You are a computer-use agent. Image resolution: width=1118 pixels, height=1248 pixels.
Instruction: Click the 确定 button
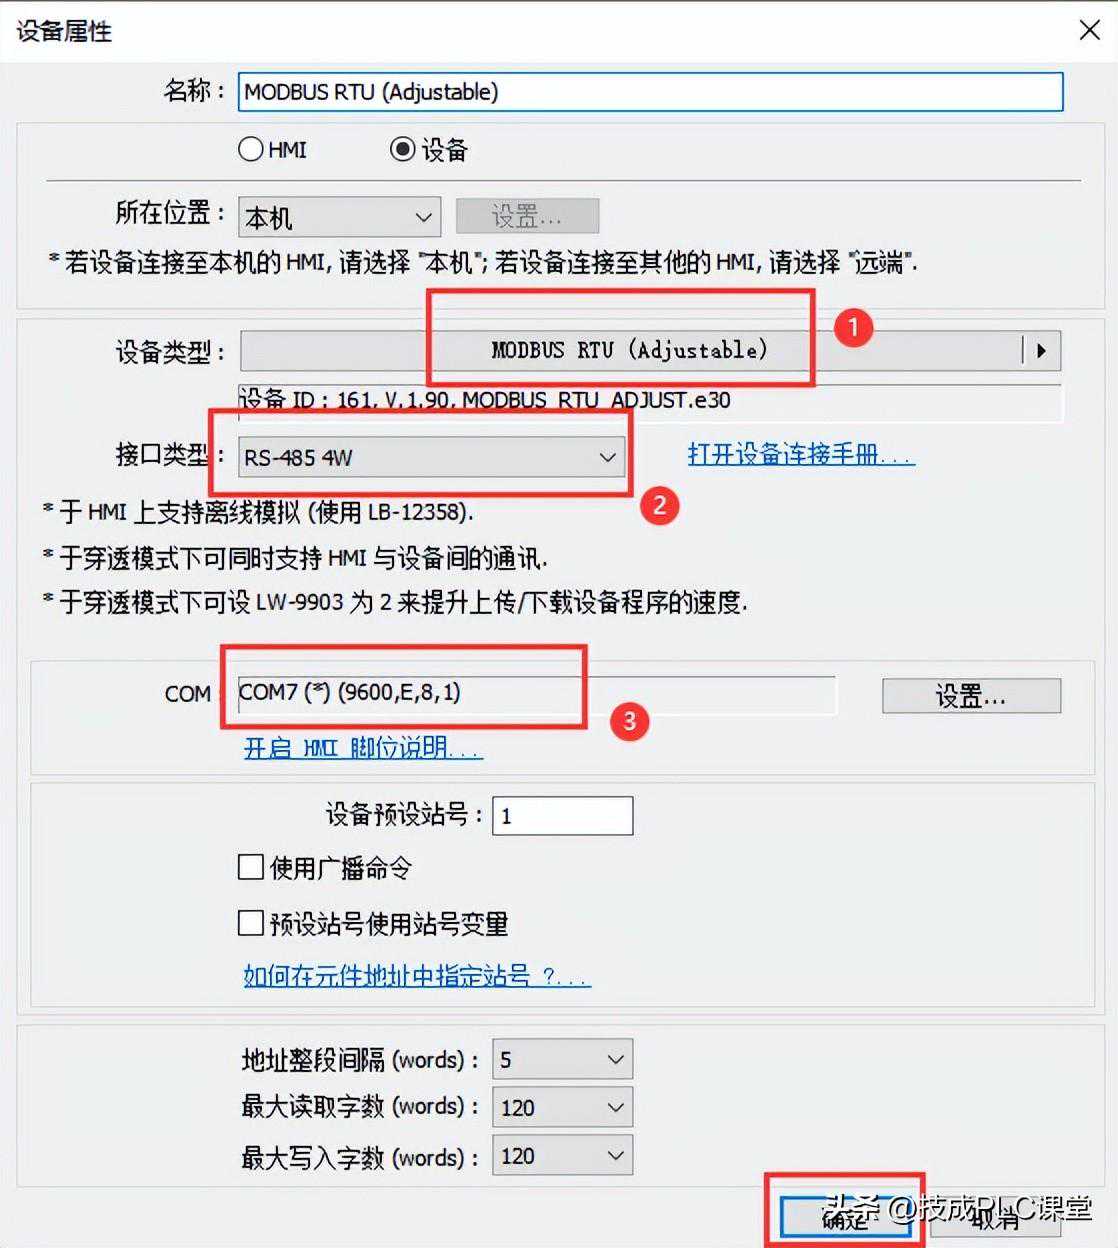coord(845,1215)
